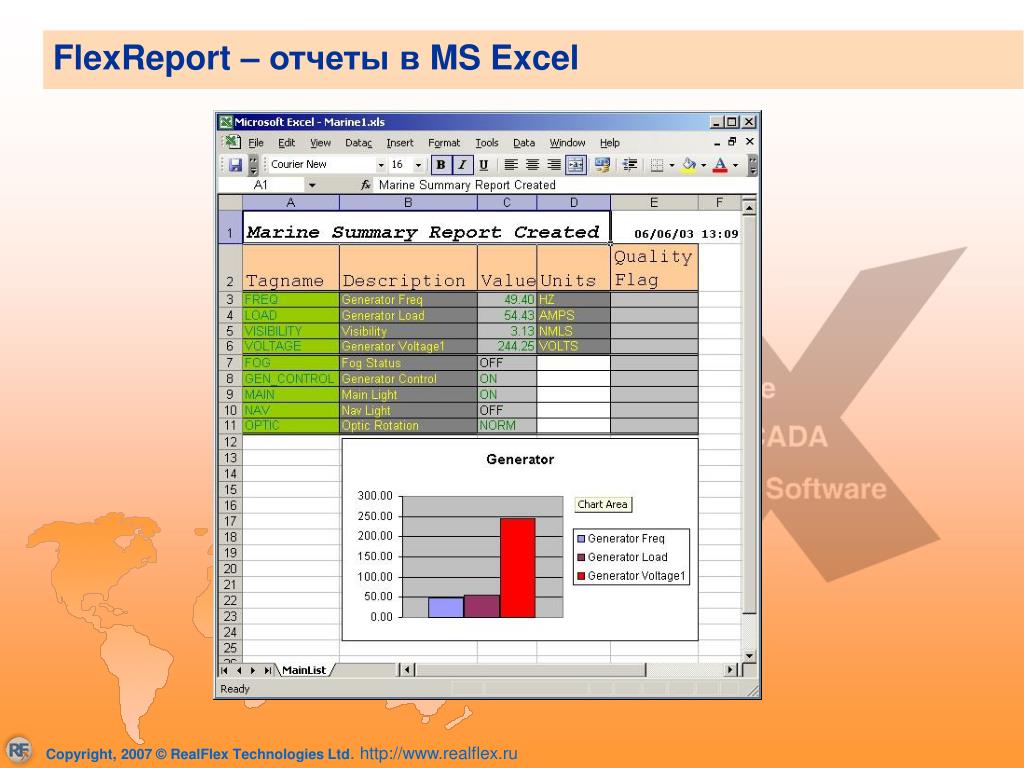Align text left in toolbar
This screenshot has height=768, width=1024.
coord(511,165)
